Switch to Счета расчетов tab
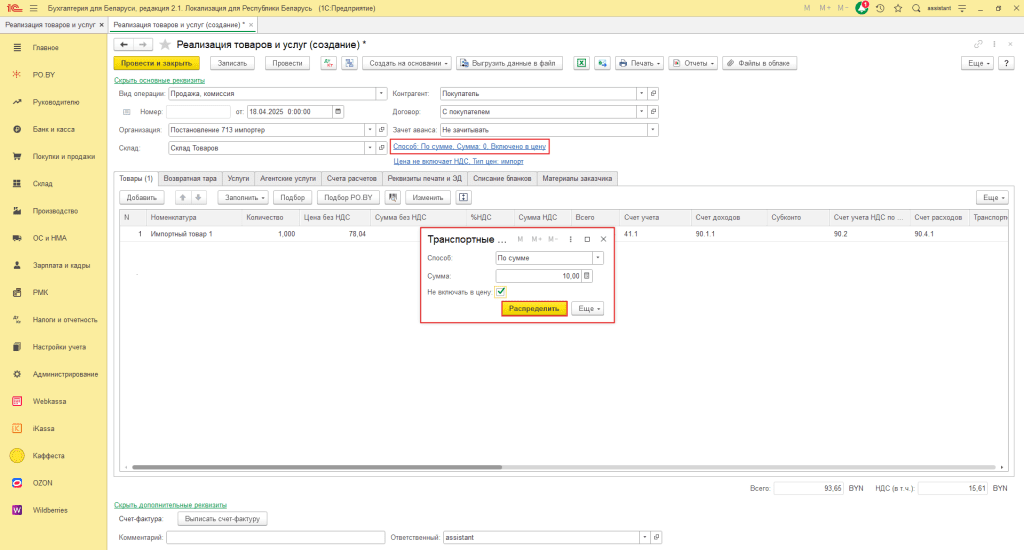 coord(351,178)
